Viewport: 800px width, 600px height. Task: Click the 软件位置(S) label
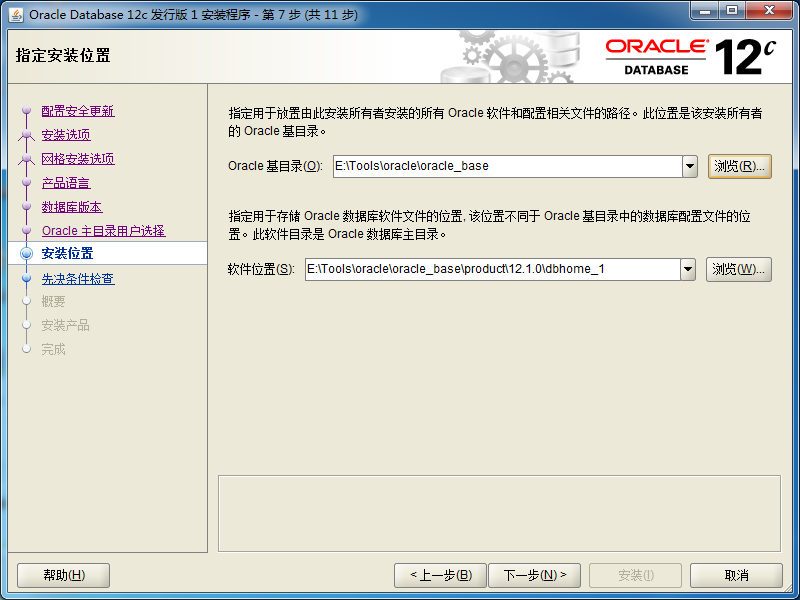261,269
